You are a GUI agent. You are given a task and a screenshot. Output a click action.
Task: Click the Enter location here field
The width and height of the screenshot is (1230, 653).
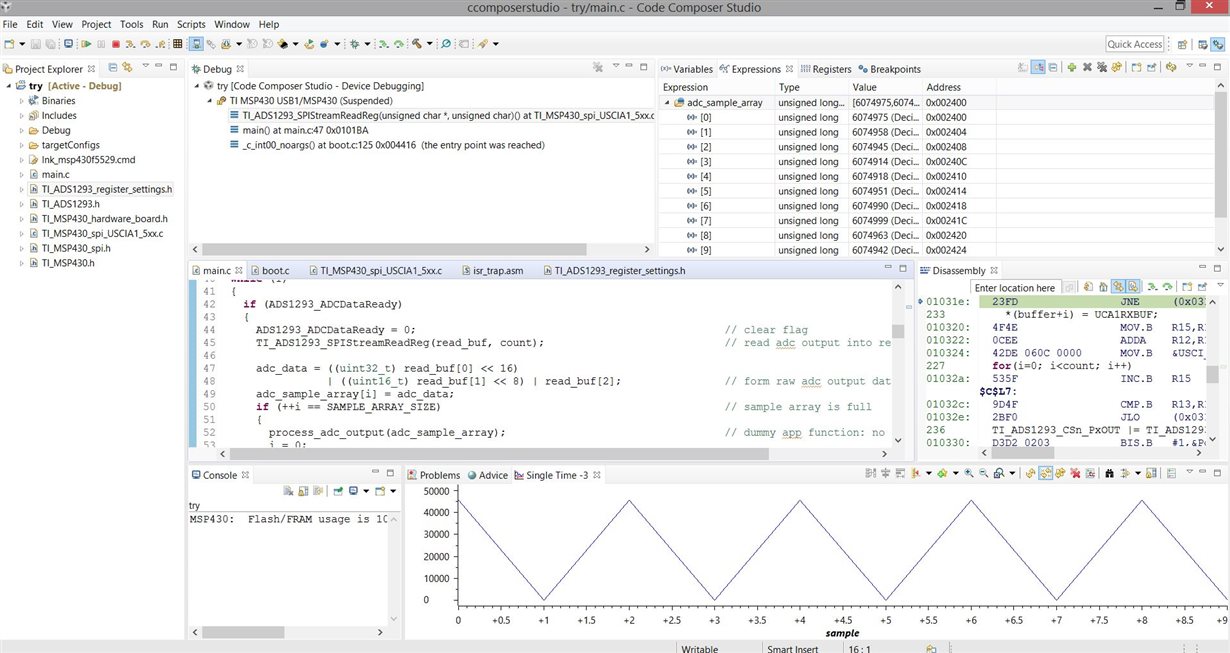1015,288
